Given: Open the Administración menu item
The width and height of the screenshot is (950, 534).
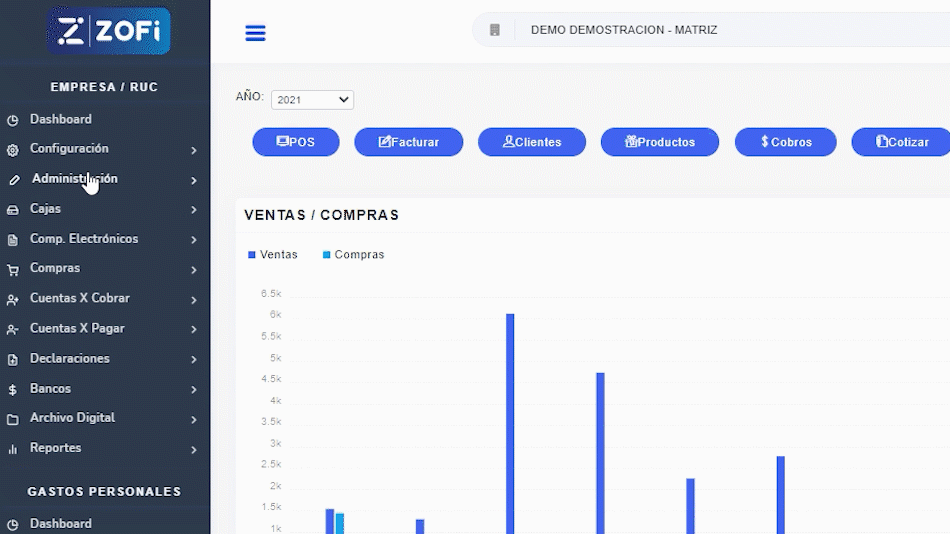Looking at the screenshot, I should 74,179.
